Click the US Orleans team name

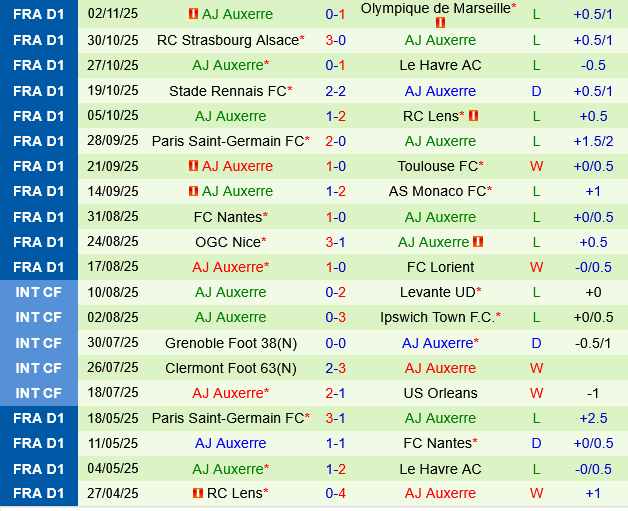coord(440,393)
